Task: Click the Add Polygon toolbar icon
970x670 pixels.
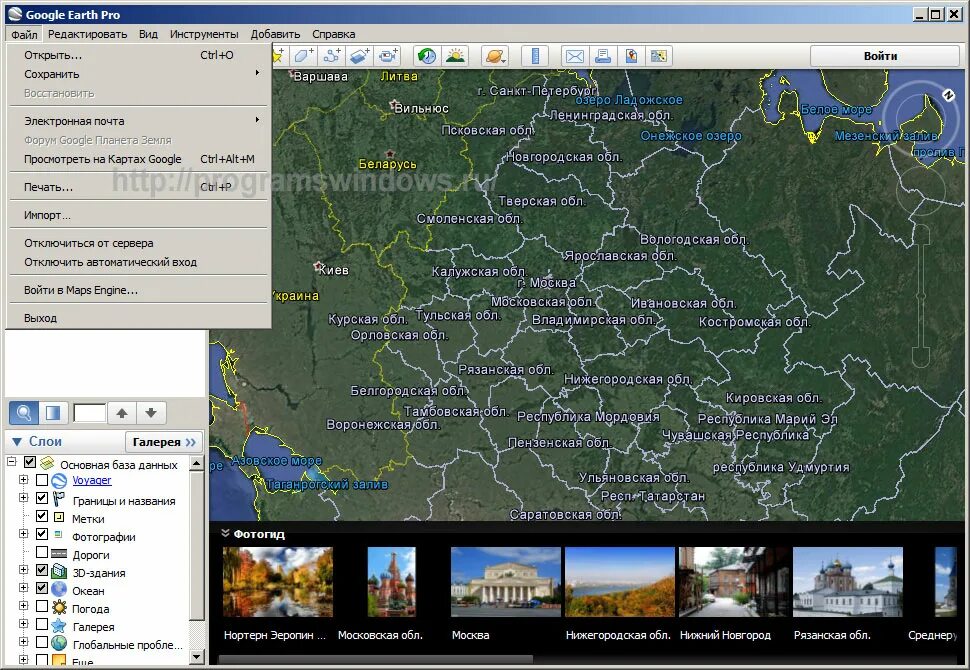Action: point(303,56)
